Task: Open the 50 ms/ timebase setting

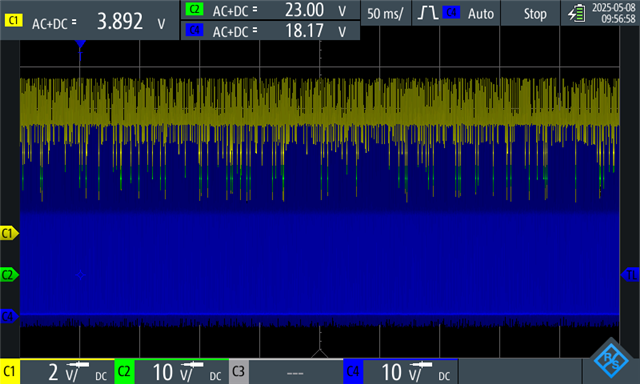Action: click(385, 13)
